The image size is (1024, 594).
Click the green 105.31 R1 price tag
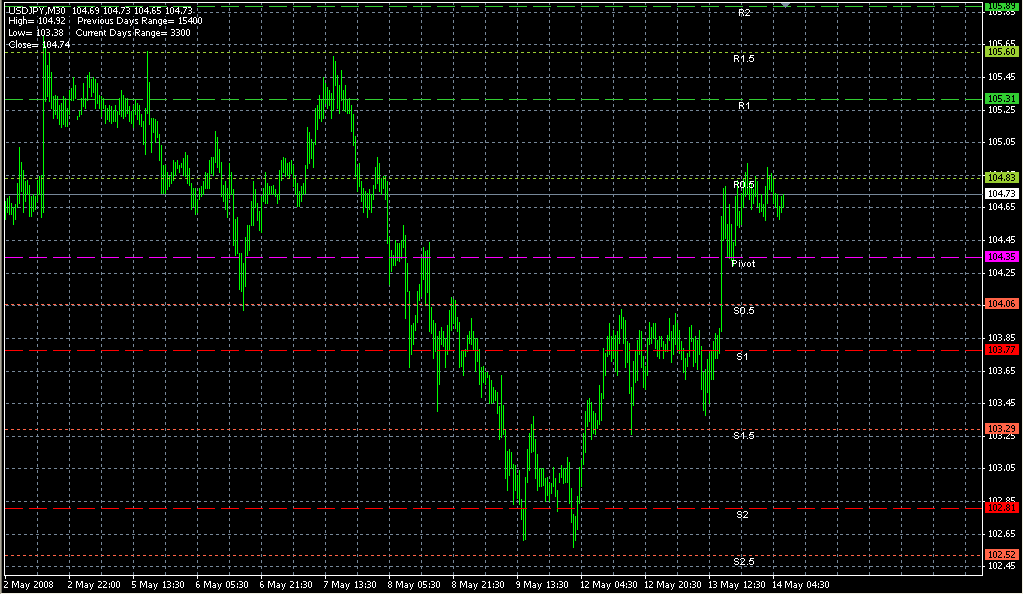coord(1002,98)
